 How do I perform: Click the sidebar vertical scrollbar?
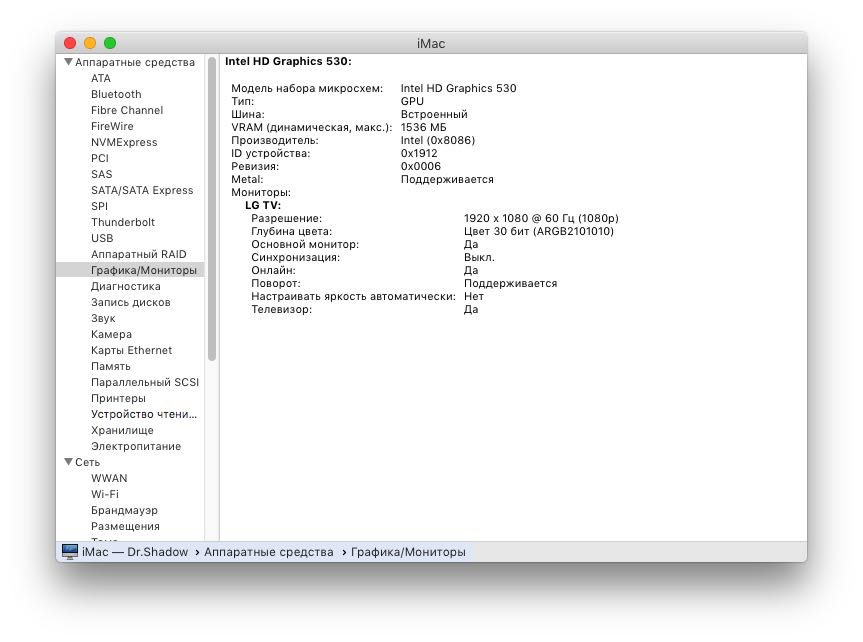212,210
